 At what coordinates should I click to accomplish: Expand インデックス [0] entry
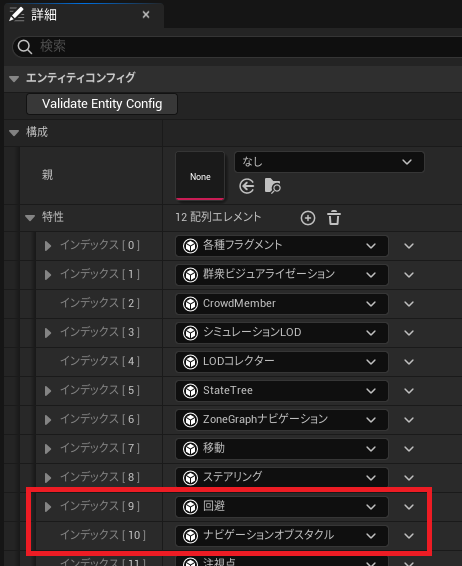[48, 246]
